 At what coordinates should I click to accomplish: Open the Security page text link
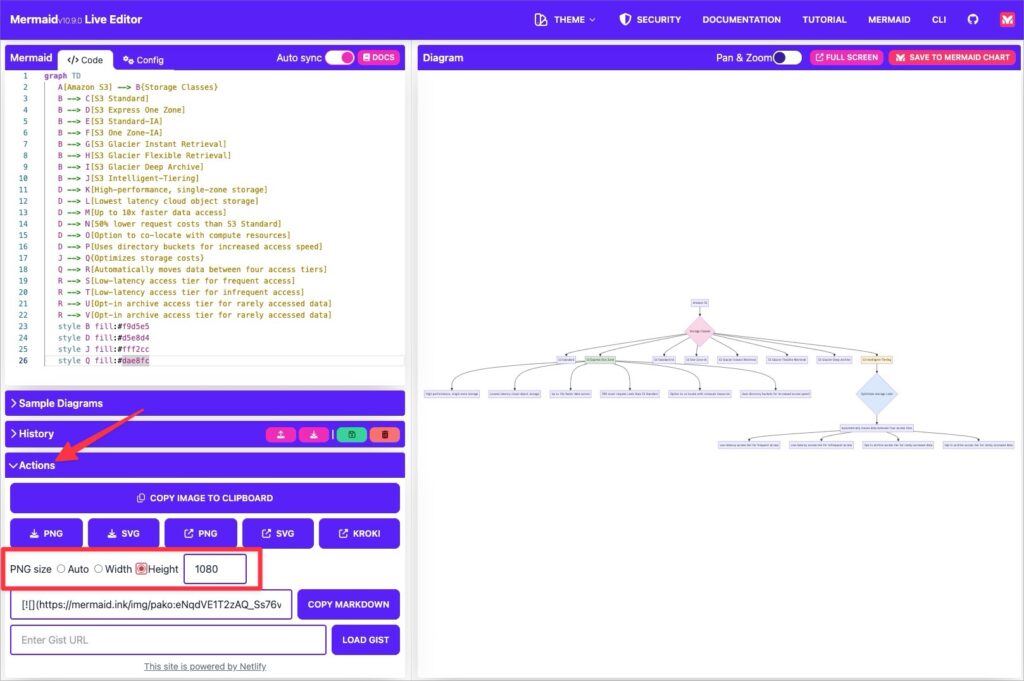click(x=658, y=20)
